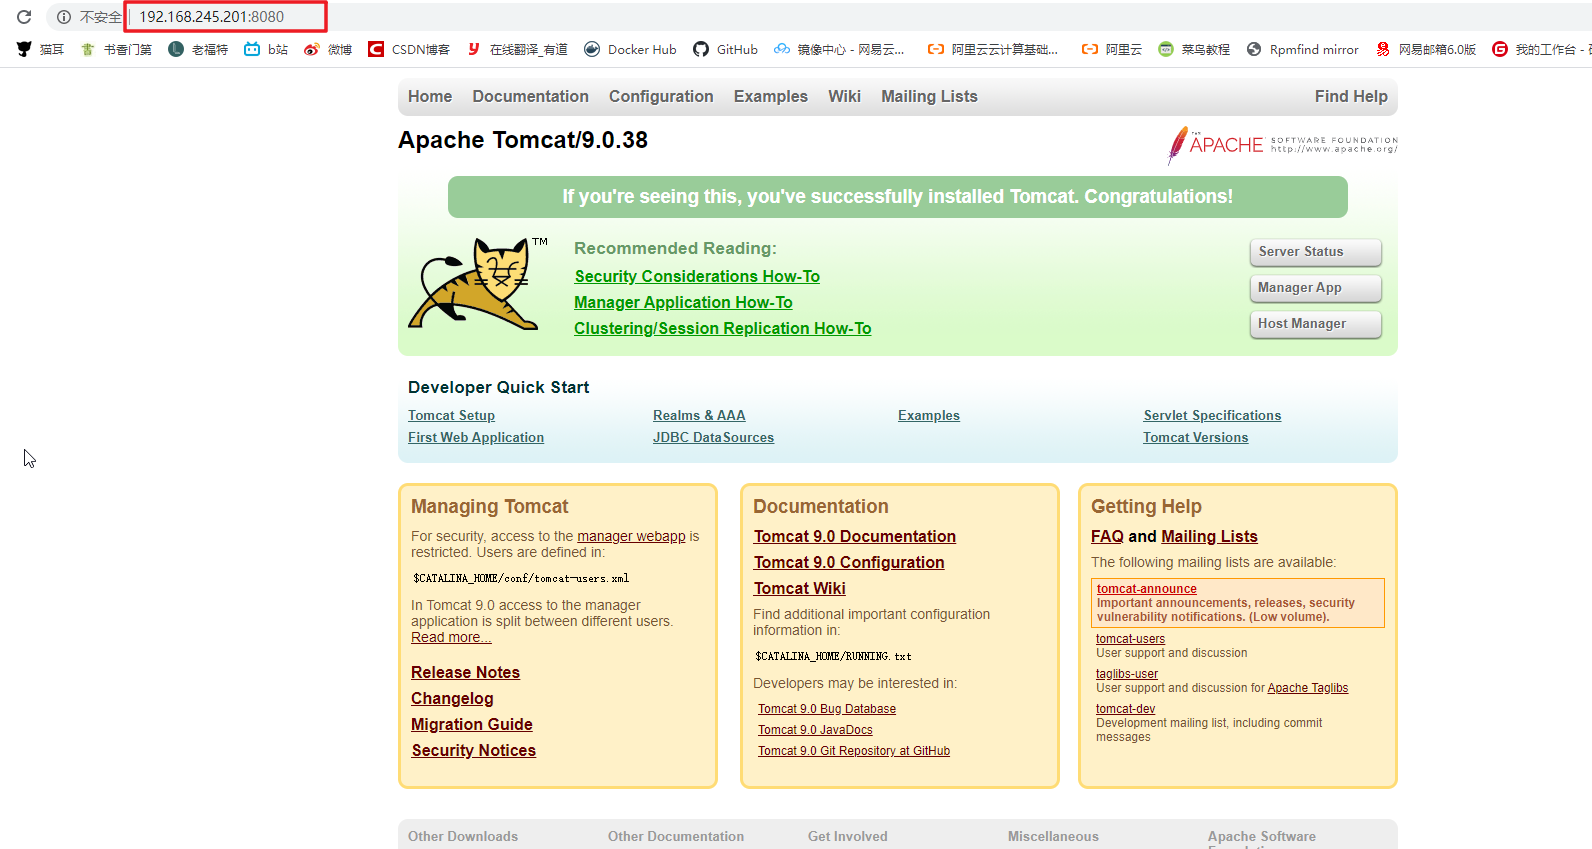Open the taglibs-user mailing list link
The image size is (1592, 849).
[x=1127, y=674]
